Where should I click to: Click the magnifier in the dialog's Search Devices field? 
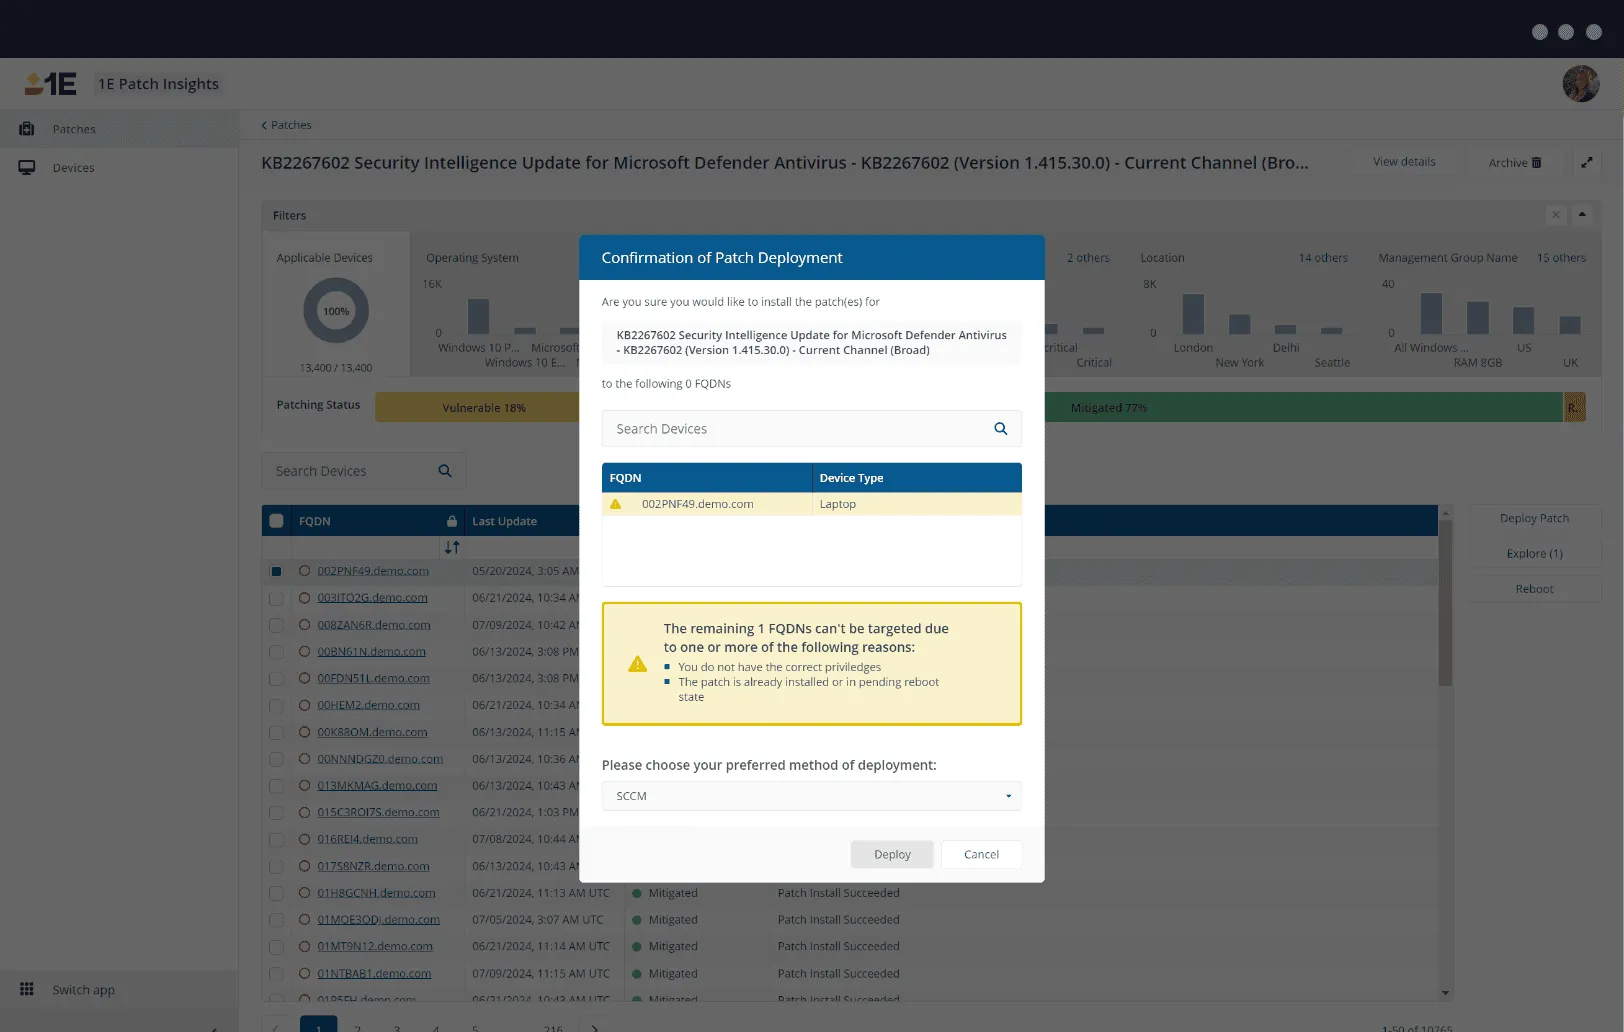tap(1000, 428)
